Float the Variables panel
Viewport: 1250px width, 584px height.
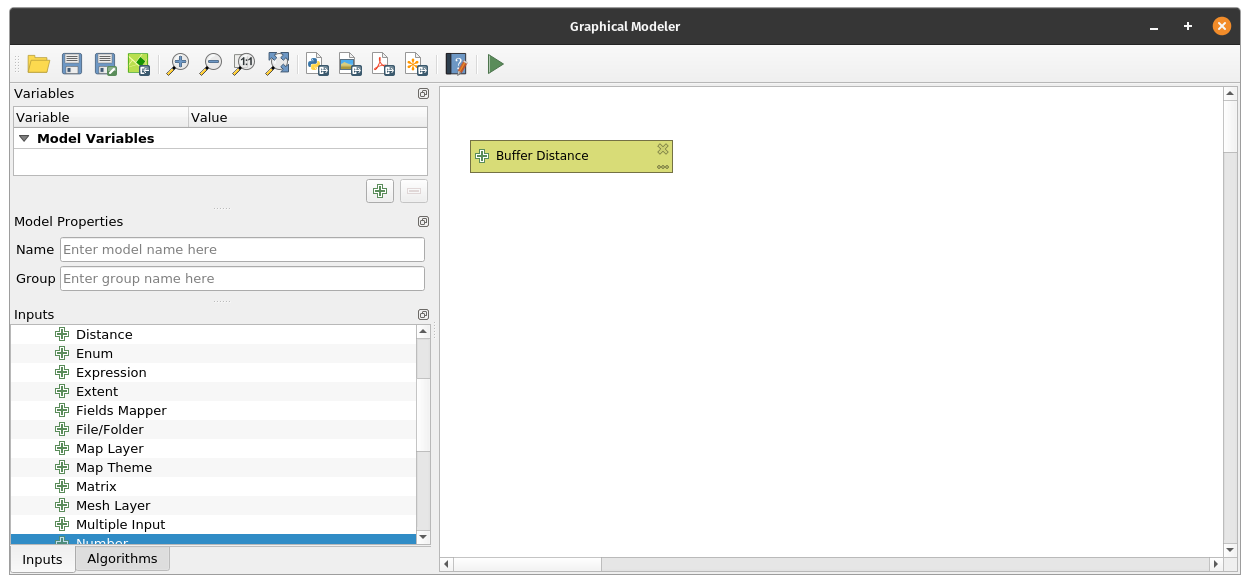(423, 94)
